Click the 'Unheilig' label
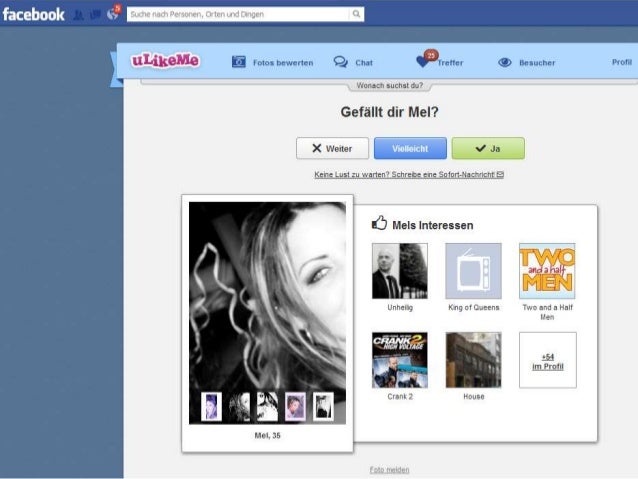 click(x=400, y=308)
